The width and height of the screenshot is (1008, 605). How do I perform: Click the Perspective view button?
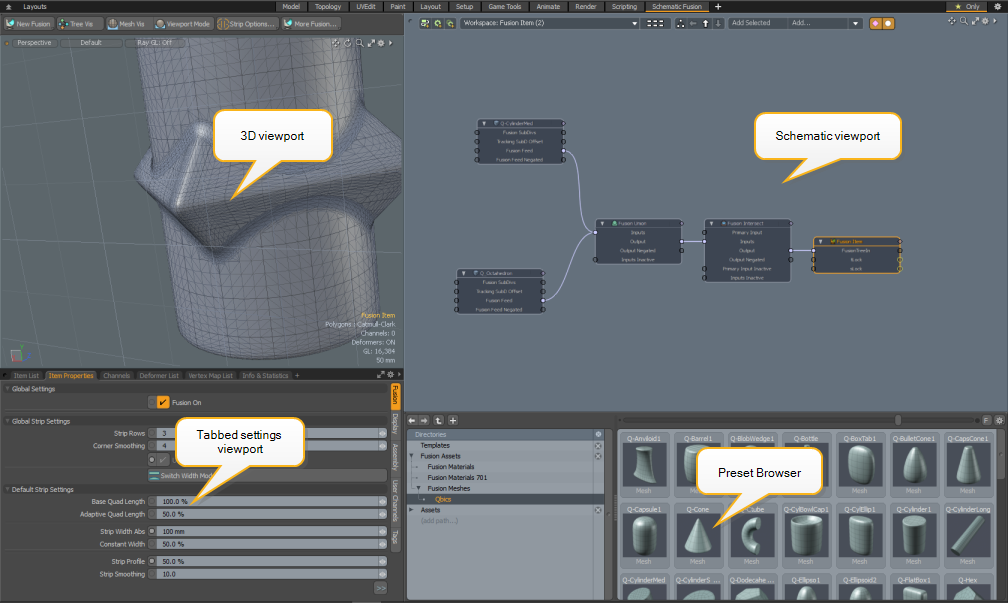[x=34, y=43]
